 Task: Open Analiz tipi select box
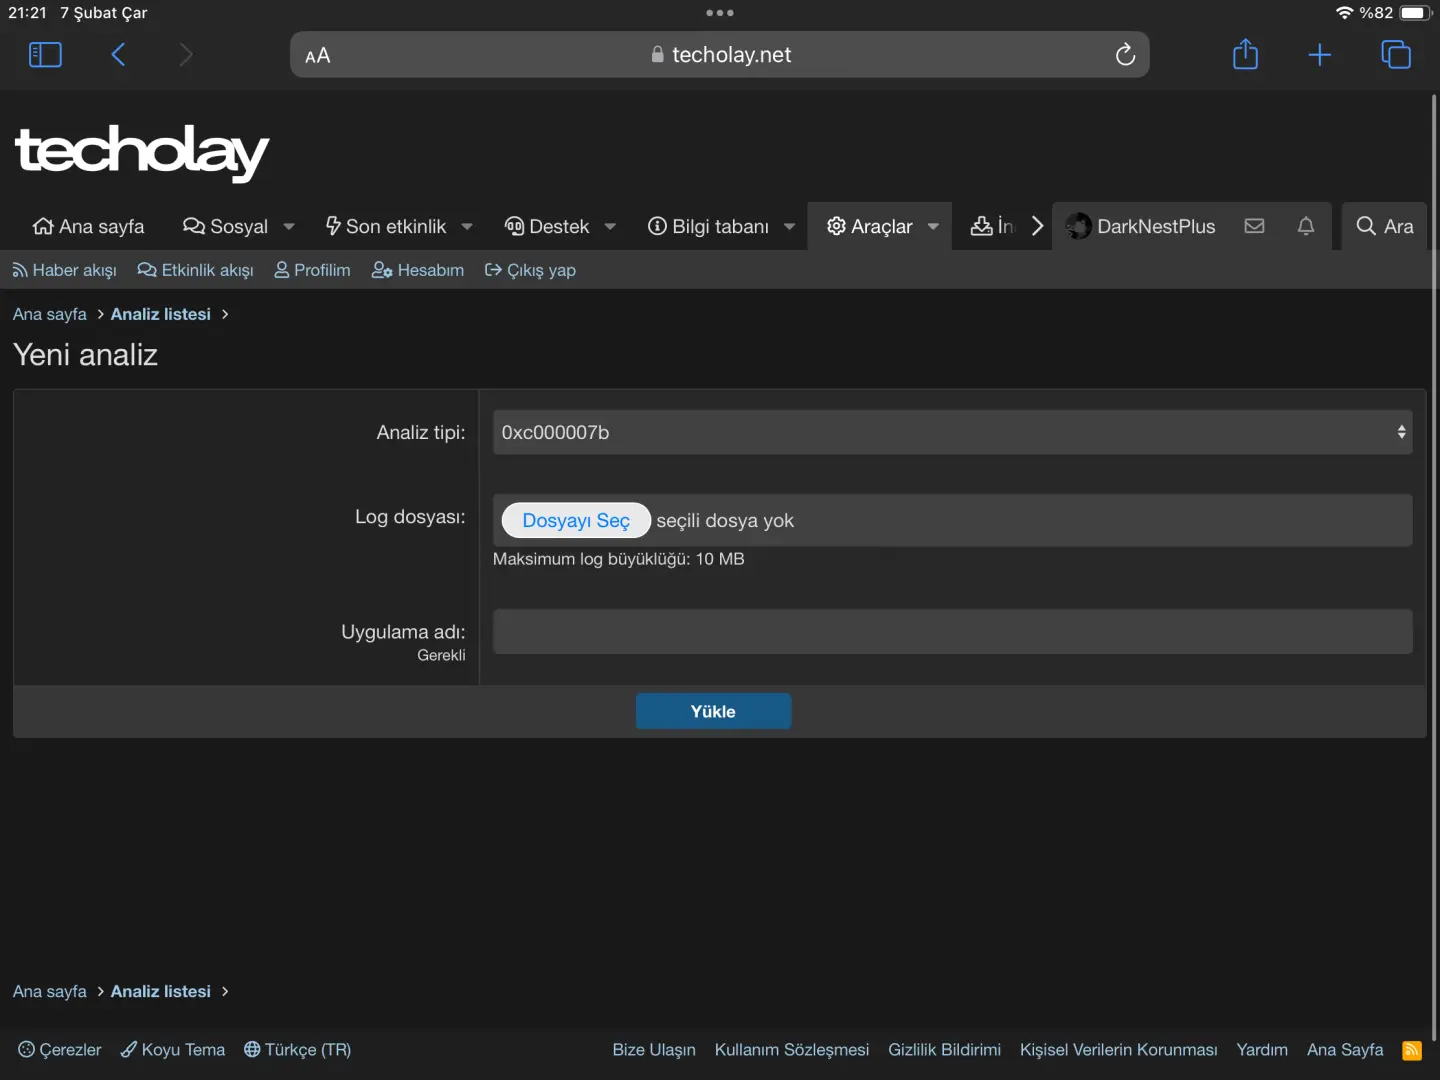click(952, 432)
